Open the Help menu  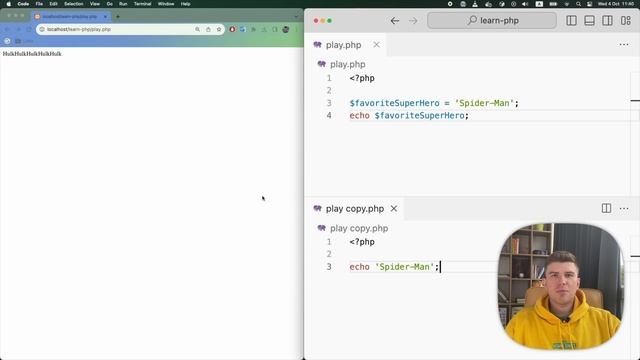(x=185, y=4)
